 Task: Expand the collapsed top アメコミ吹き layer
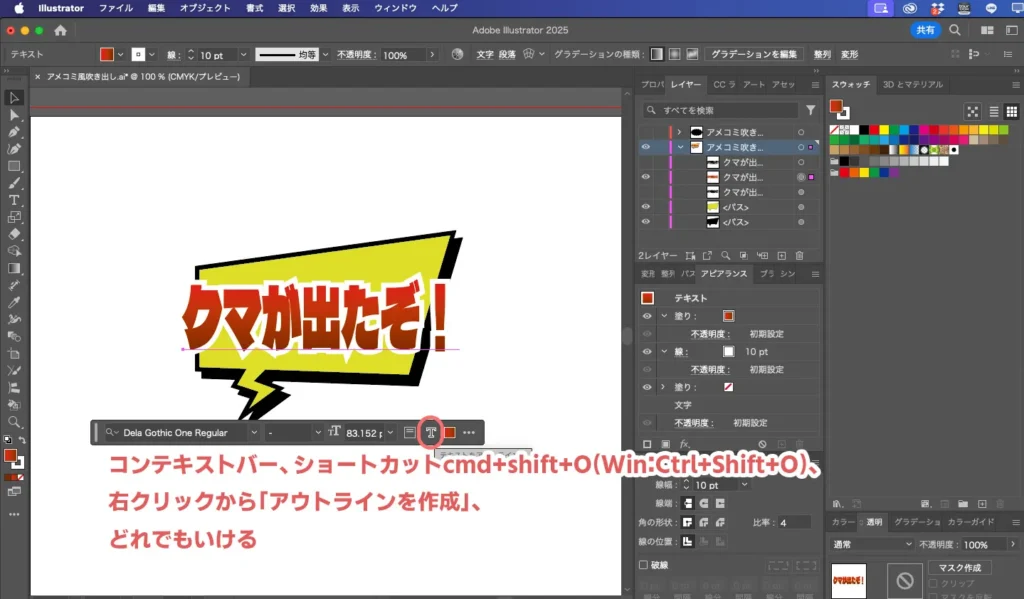pos(679,132)
